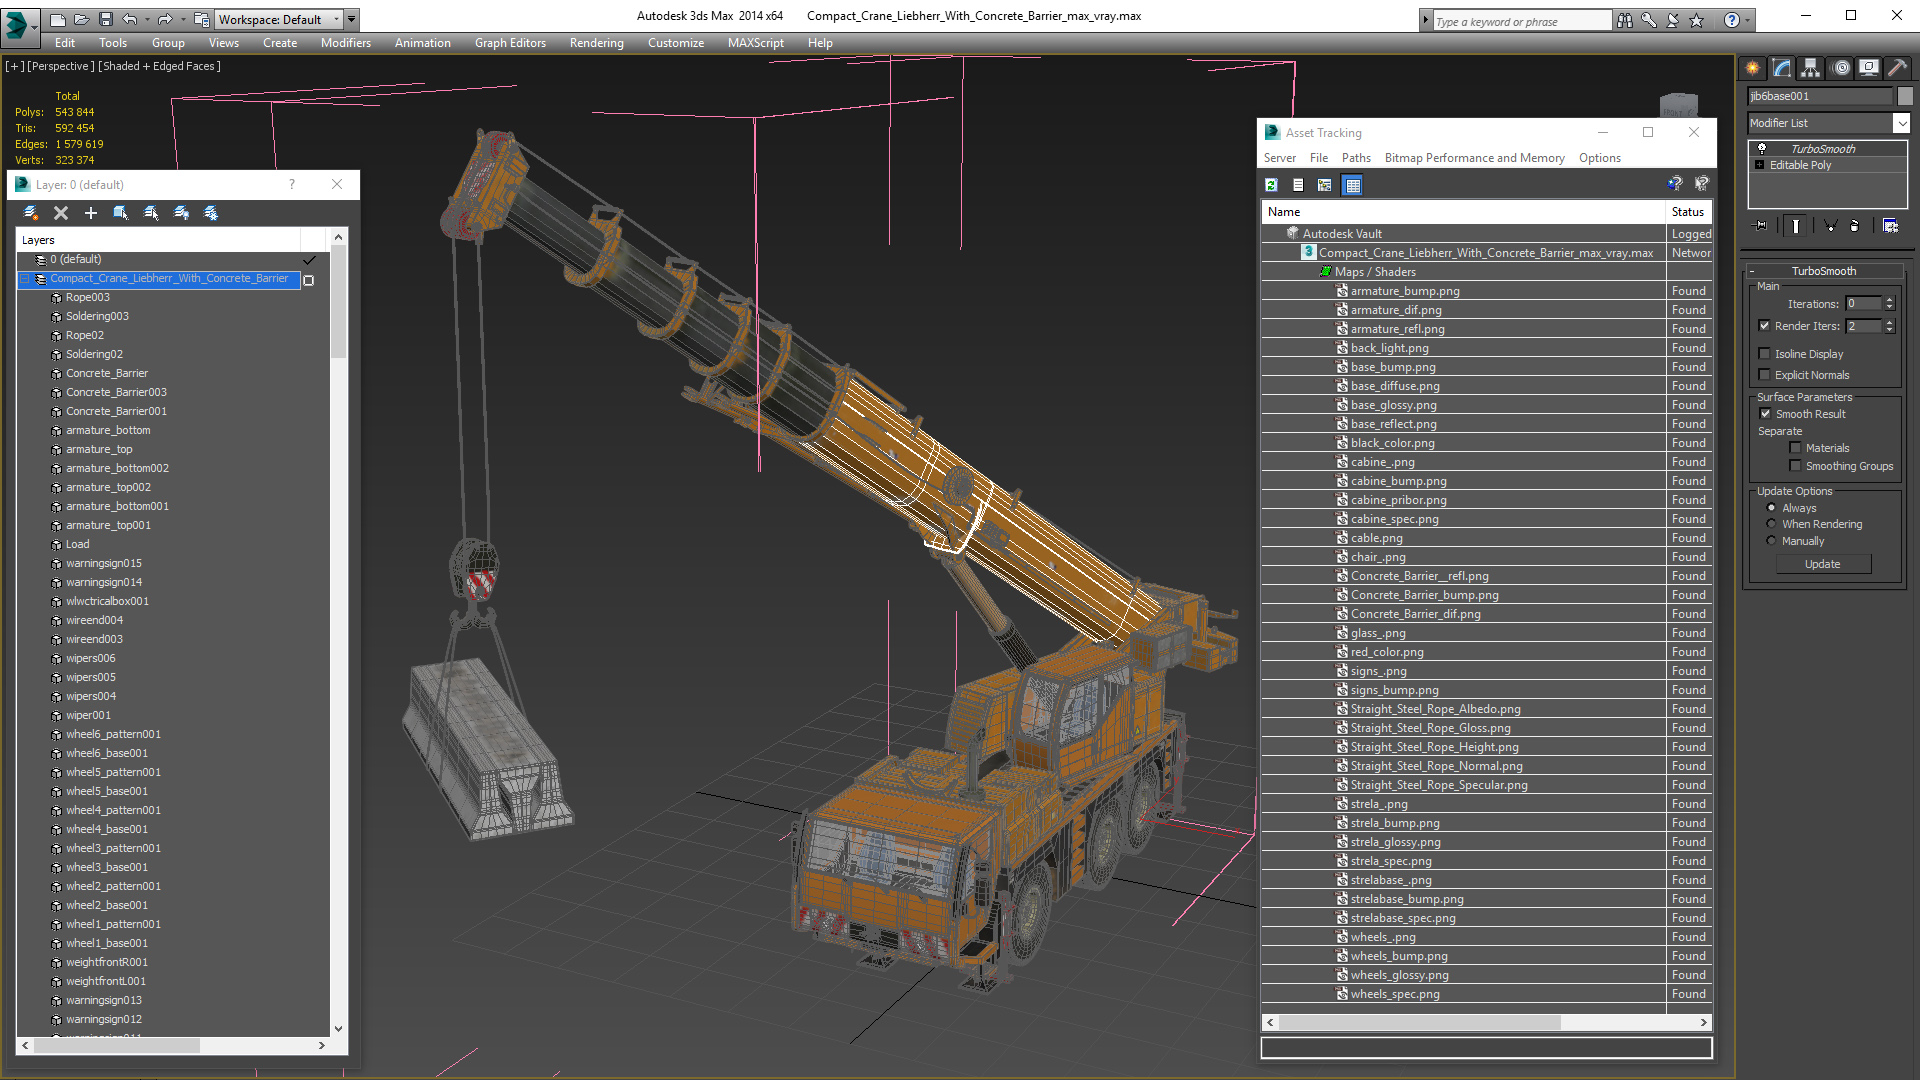The image size is (1920, 1080).
Task: Click the Status Log list icon in Asset Tracking
Action: pyautogui.click(x=1298, y=185)
